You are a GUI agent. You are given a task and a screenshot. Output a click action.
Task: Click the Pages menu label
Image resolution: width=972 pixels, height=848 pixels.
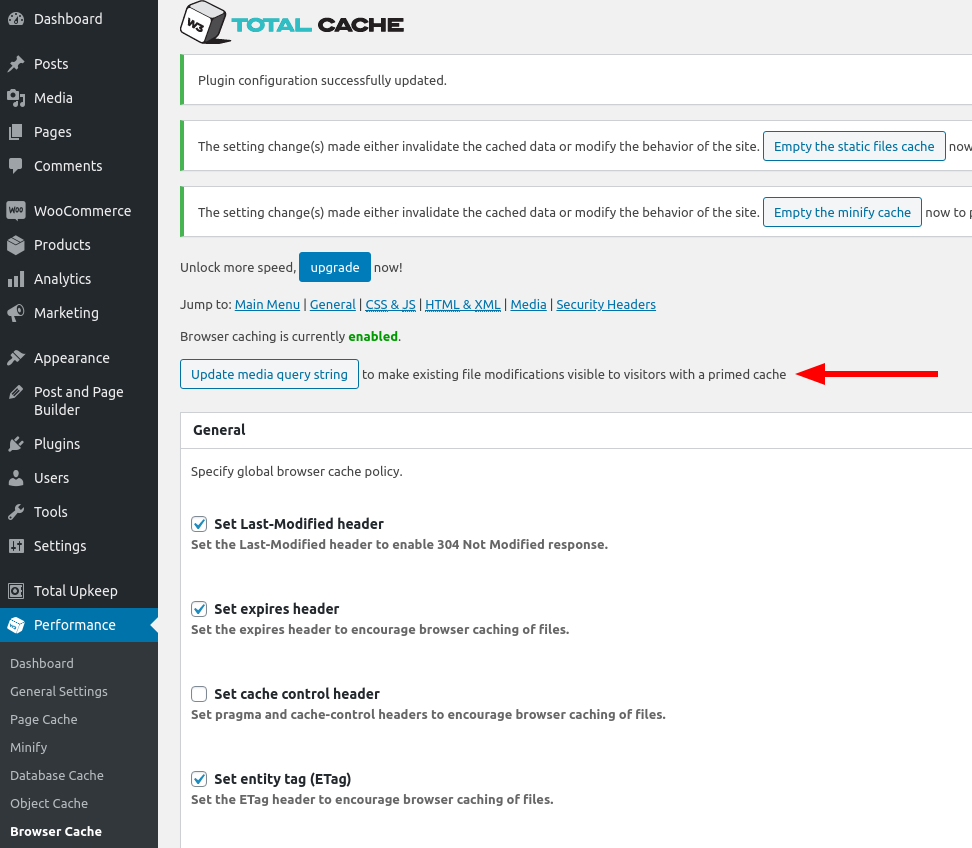coord(53,132)
